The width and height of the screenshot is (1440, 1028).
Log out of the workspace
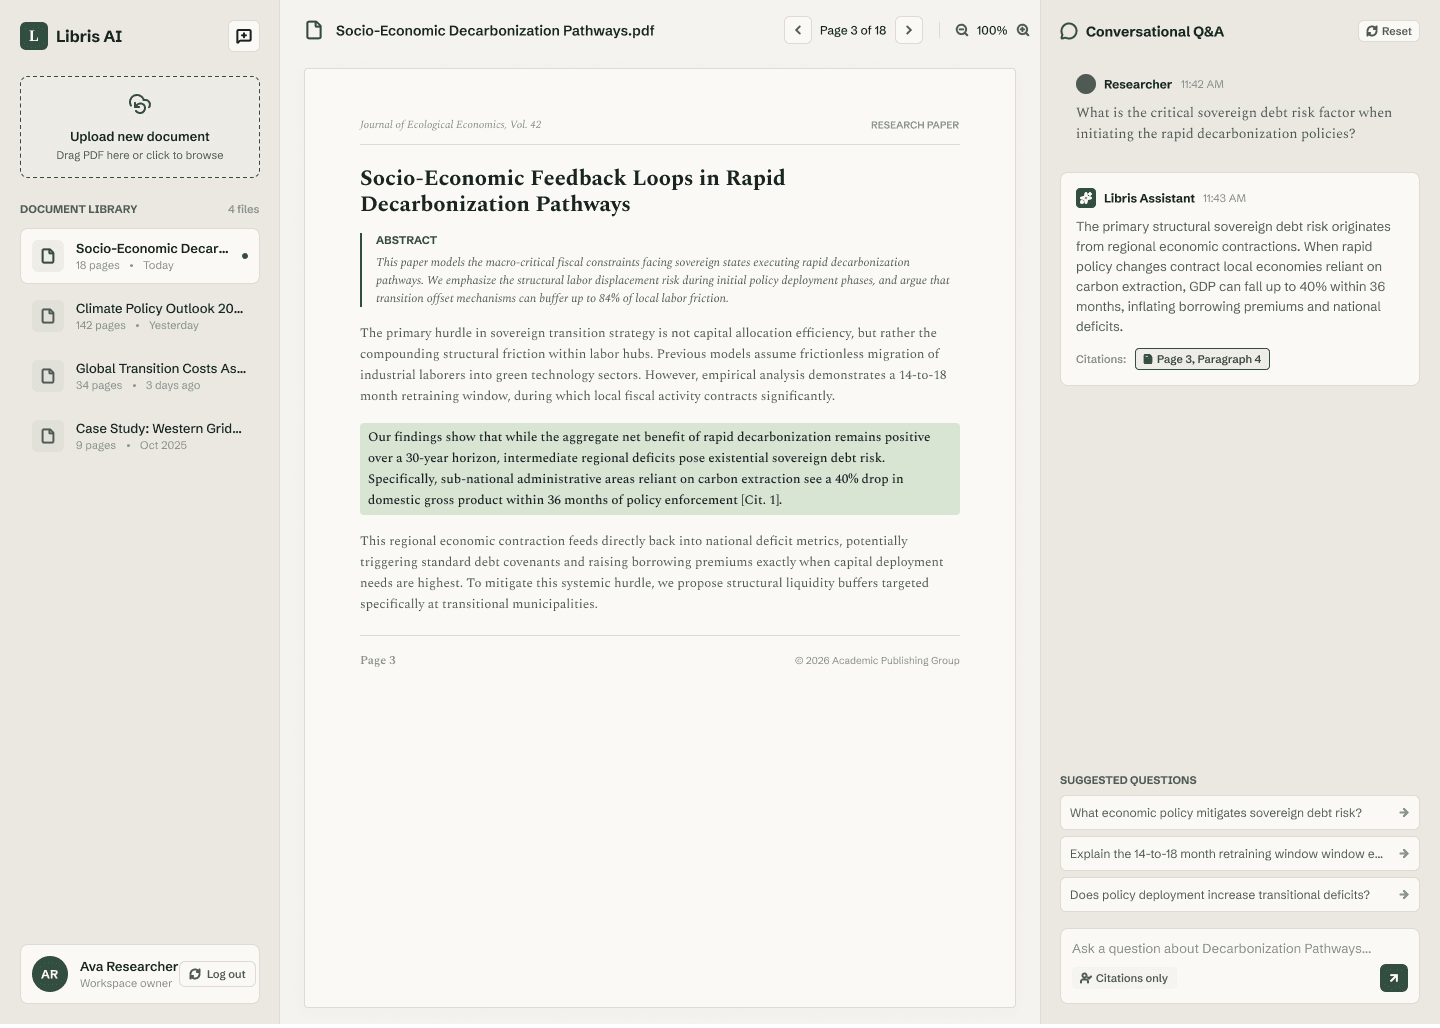point(218,974)
